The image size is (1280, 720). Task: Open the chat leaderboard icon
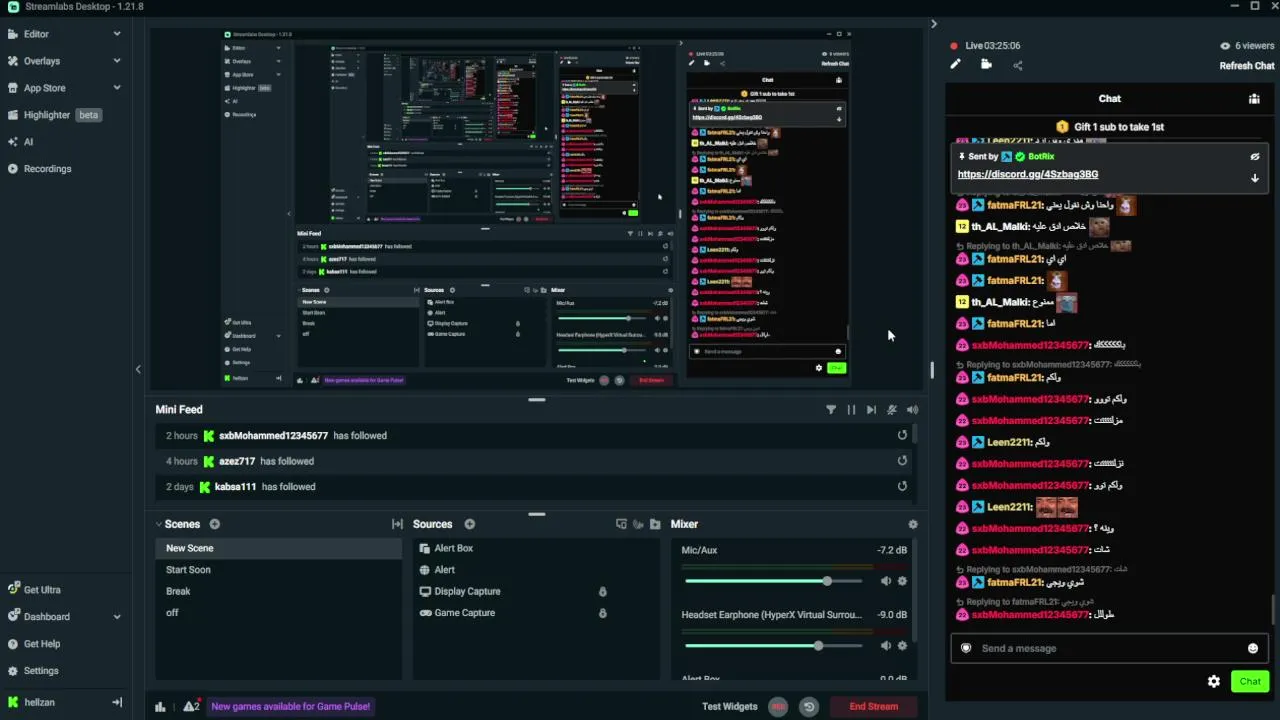pos(1254,99)
